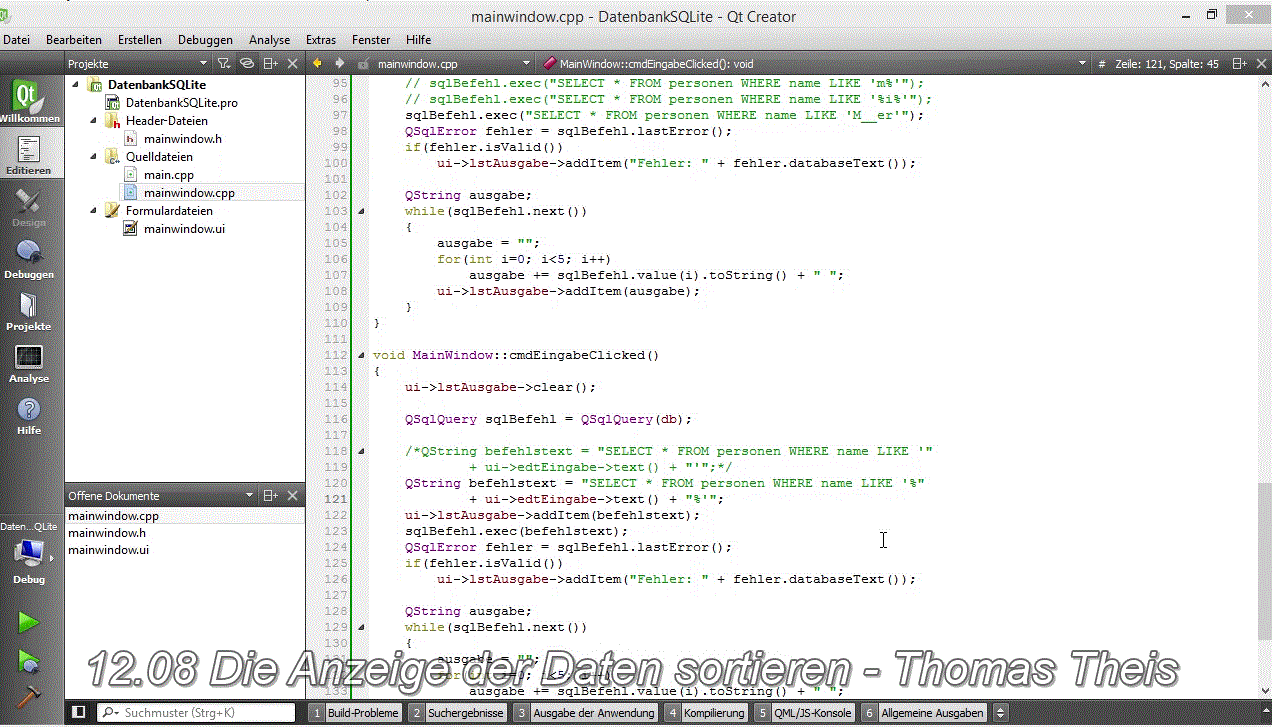Go forward with the grey arrow
Image resolution: width=1272 pixels, height=727 pixels.
point(340,63)
